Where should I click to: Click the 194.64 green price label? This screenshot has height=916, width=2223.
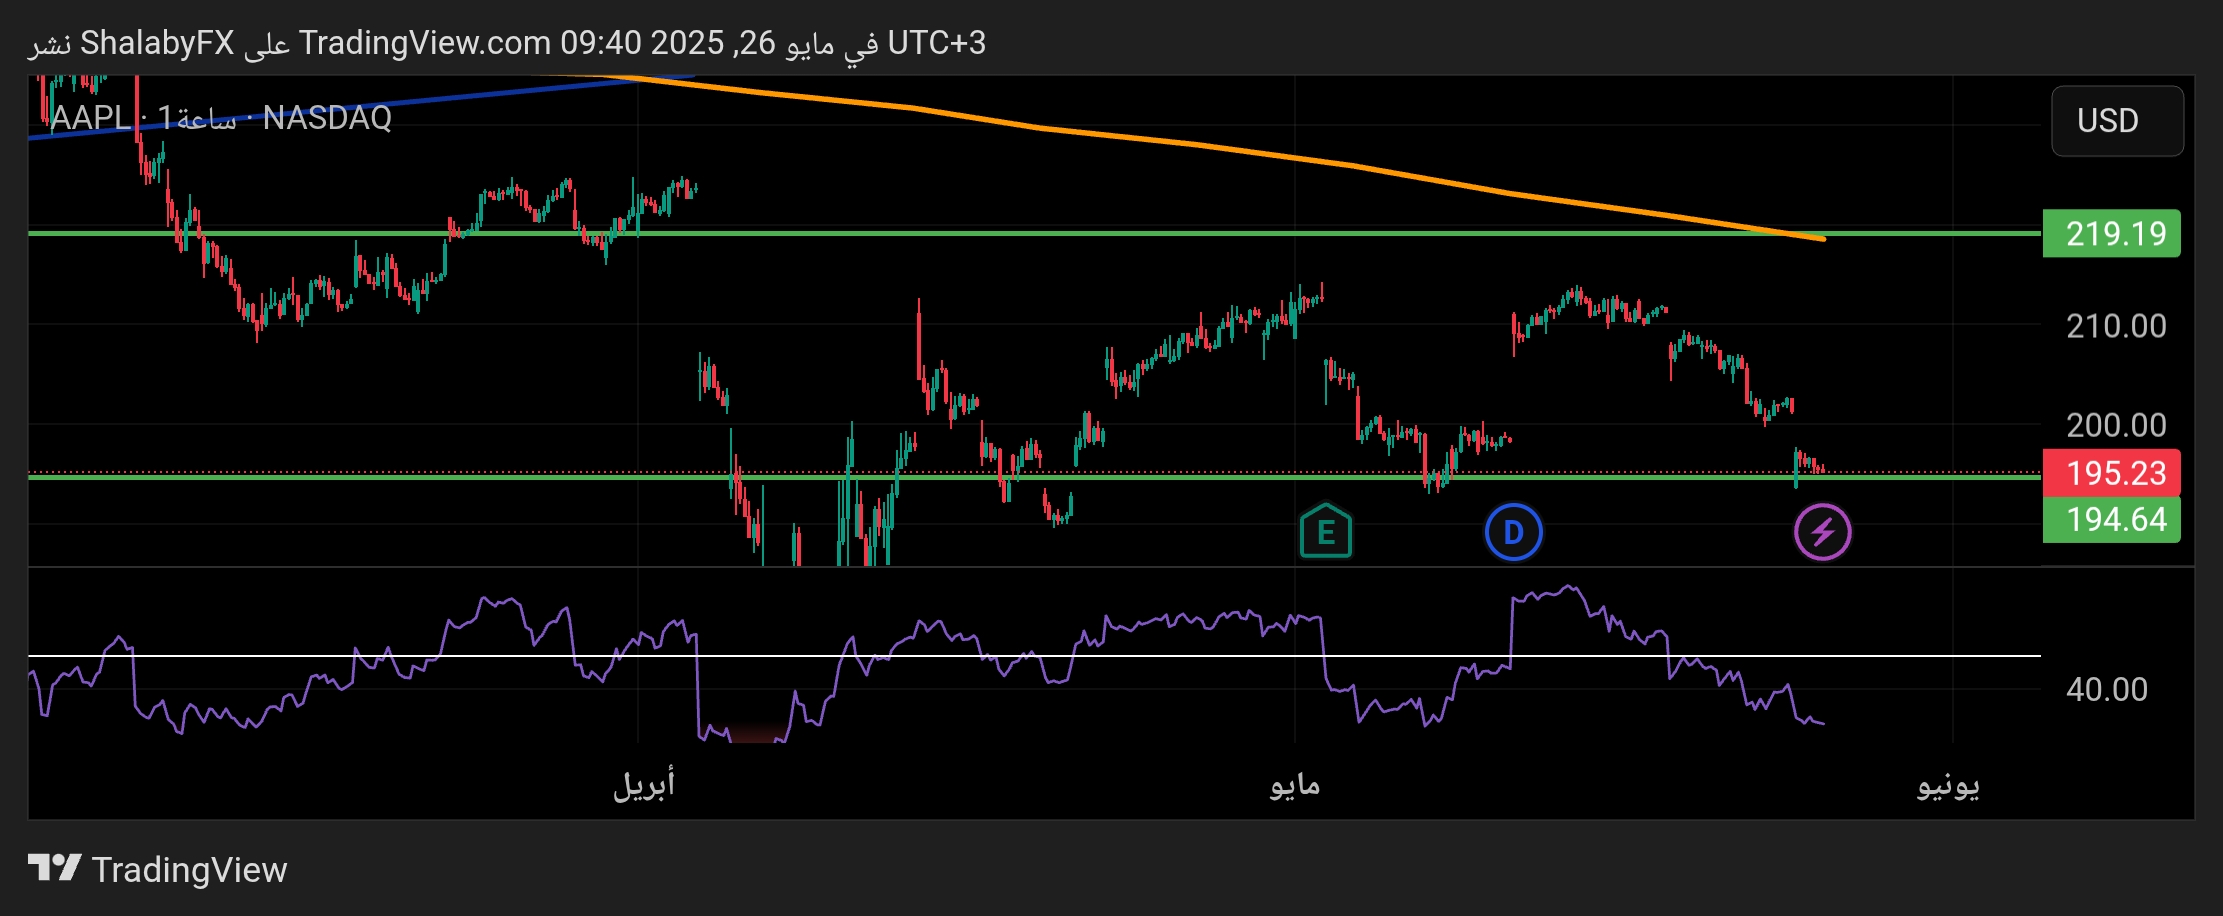[x=2111, y=520]
